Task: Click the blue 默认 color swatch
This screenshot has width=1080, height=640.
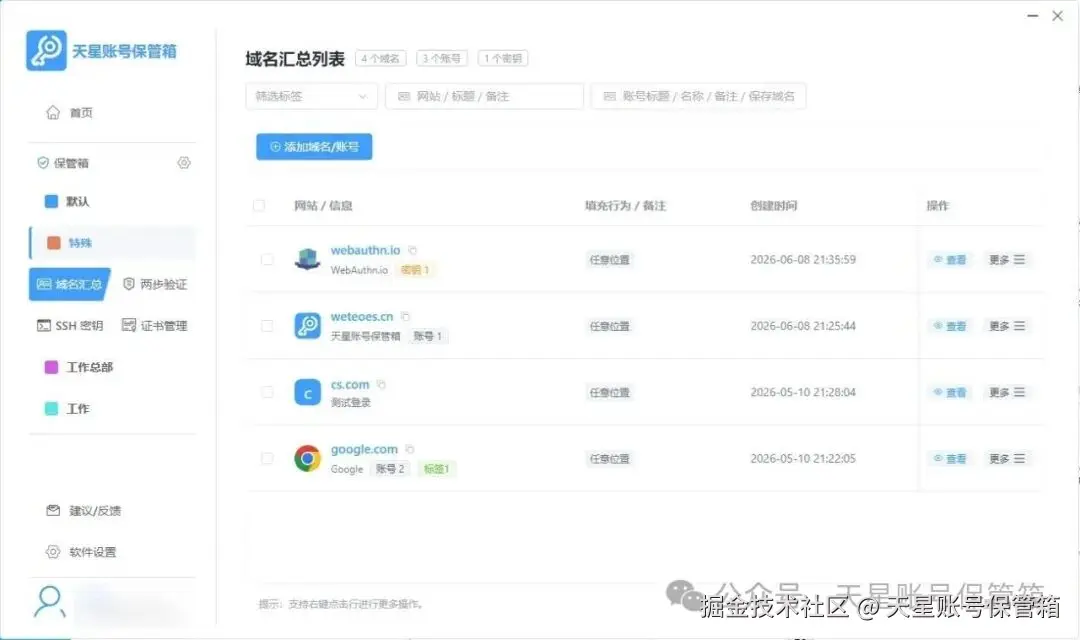Action: click(x=52, y=201)
